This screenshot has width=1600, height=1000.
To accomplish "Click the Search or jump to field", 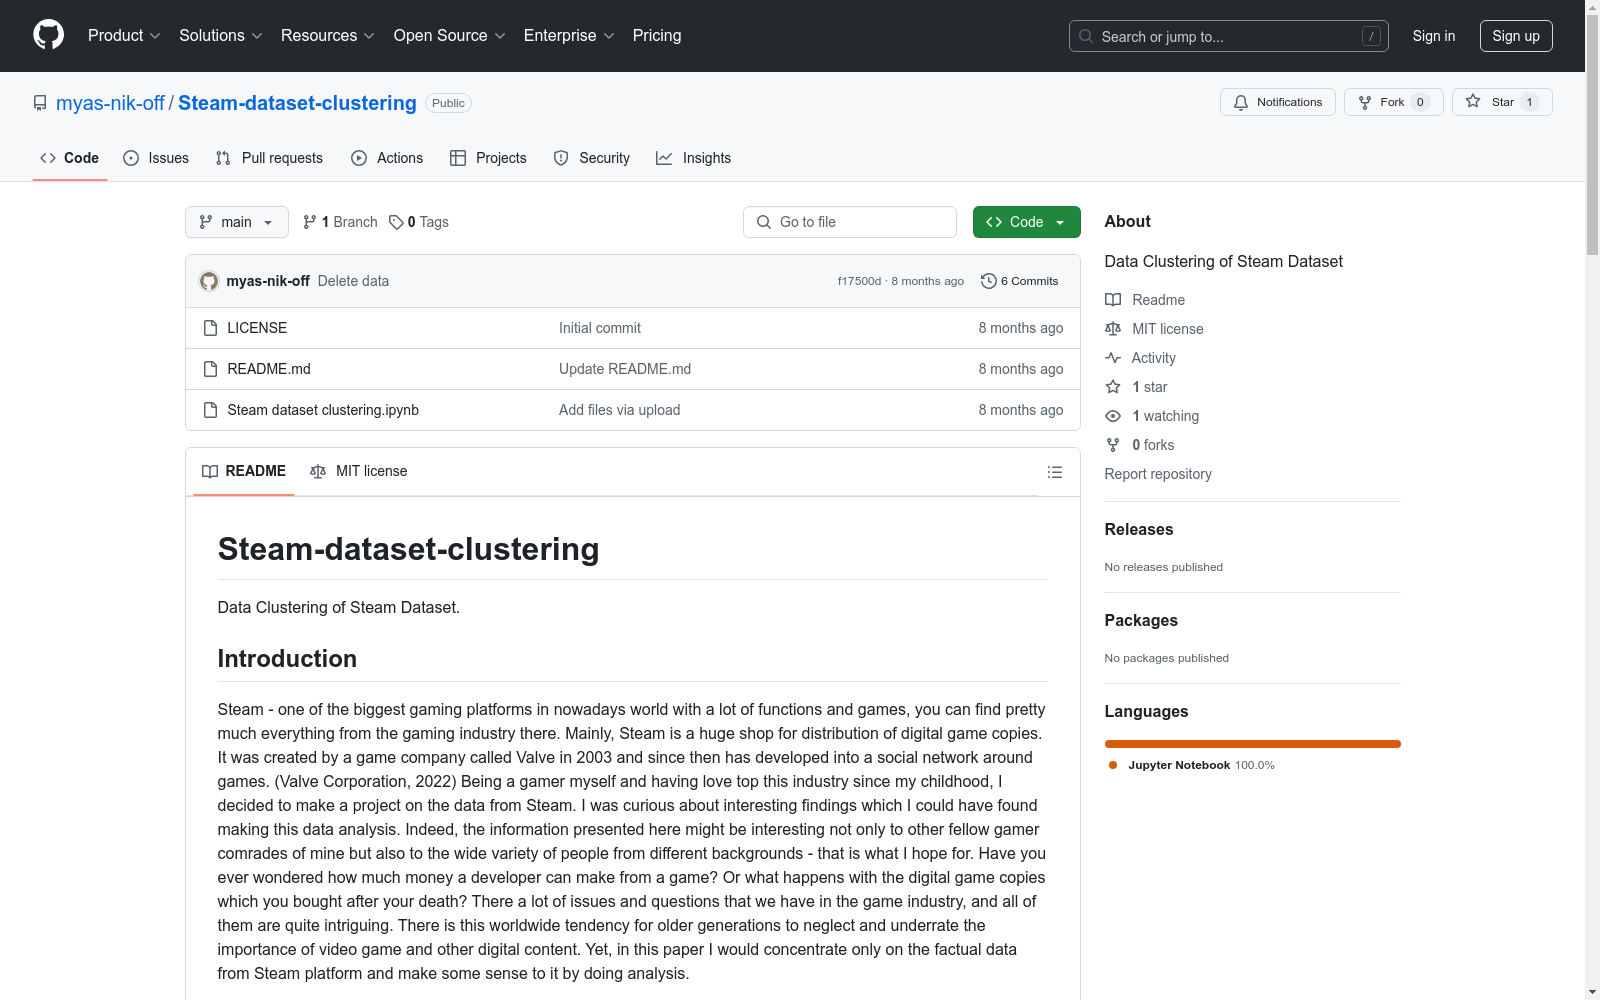I will click(1228, 36).
